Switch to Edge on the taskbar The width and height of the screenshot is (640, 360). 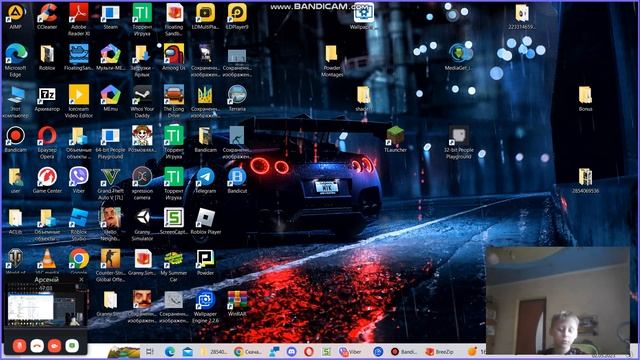click(169, 351)
